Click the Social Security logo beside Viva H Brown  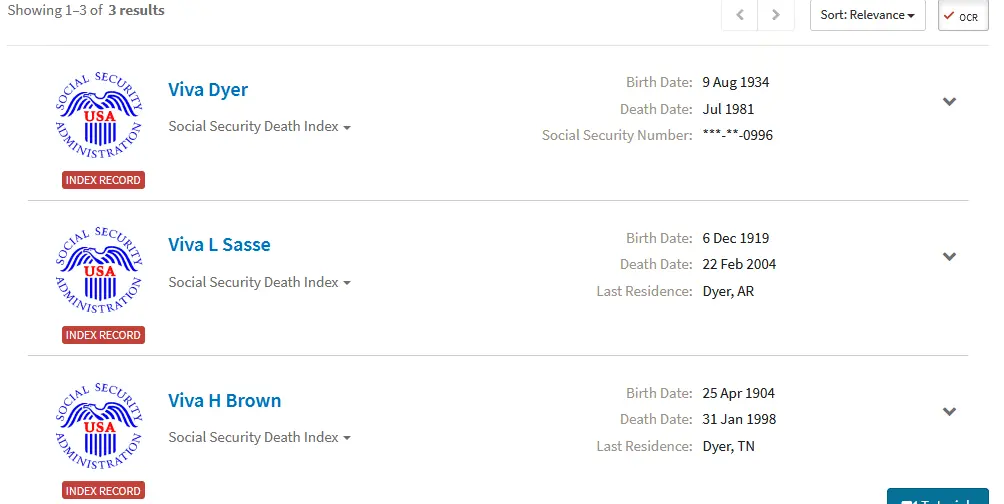pyautogui.click(x=99, y=426)
